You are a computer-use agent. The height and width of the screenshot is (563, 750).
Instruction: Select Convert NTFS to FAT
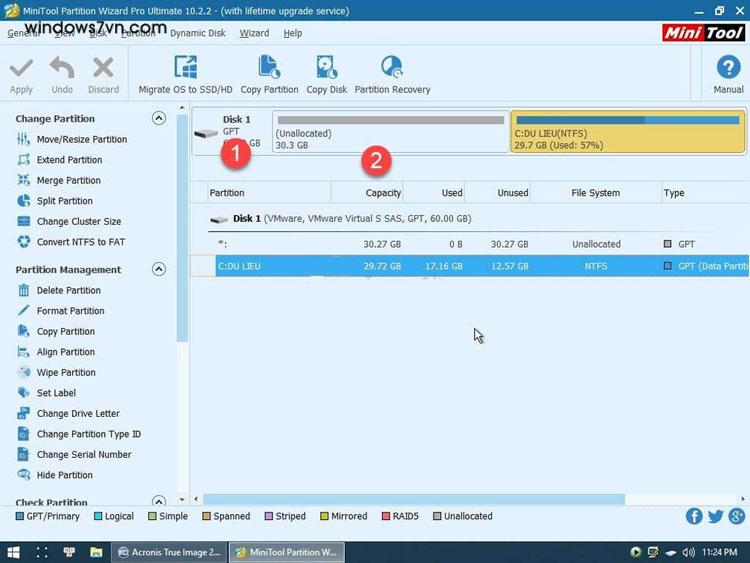pyautogui.click(x=81, y=242)
